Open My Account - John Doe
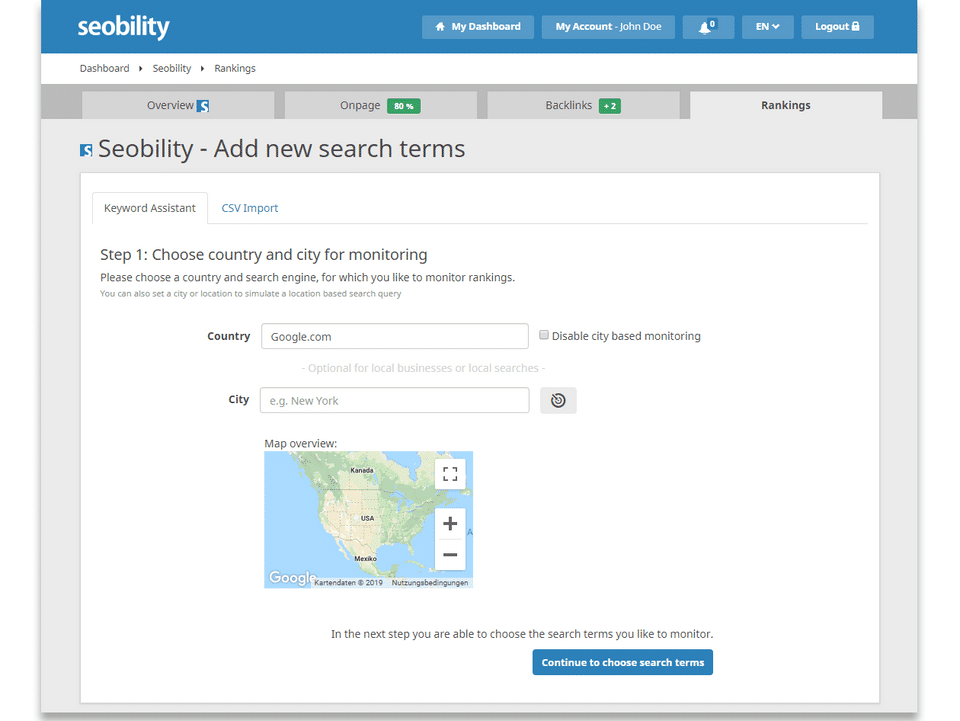 pyautogui.click(x=608, y=27)
